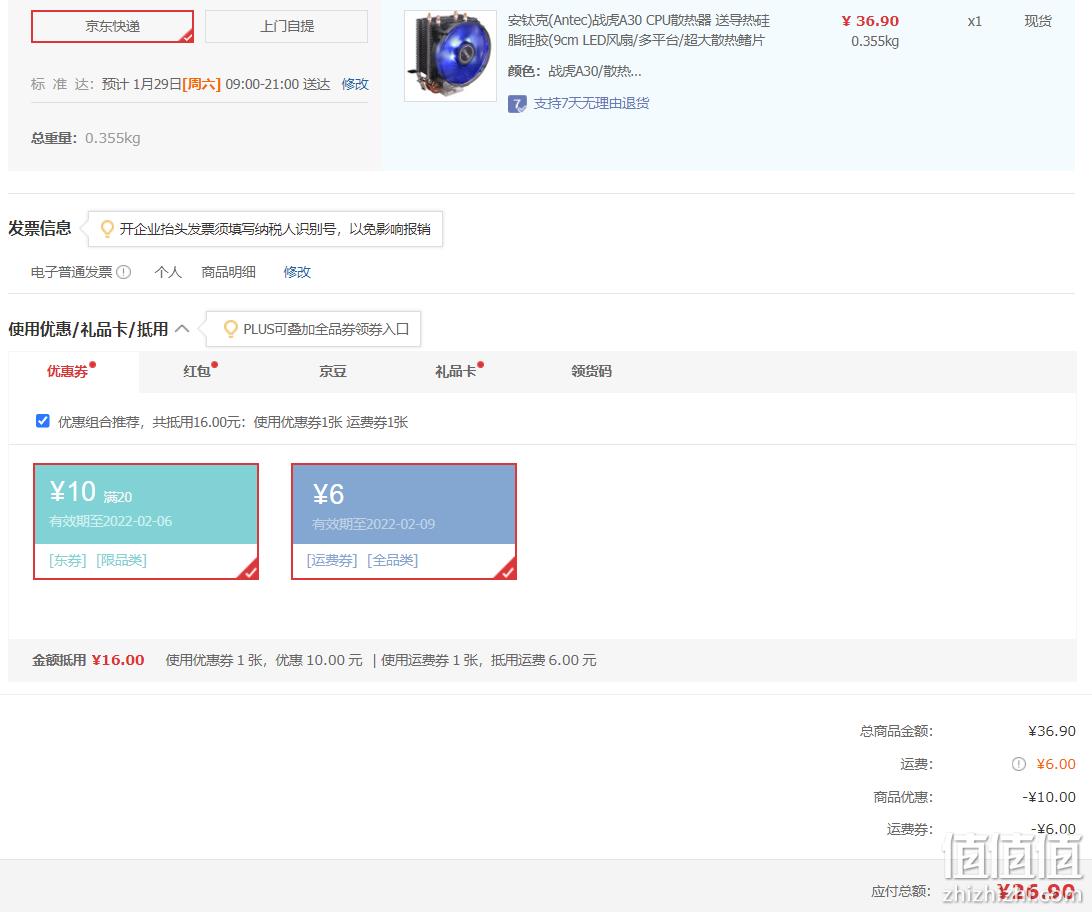Switch to the 礼品卡 tab
The width and height of the screenshot is (1092, 912).
click(x=456, y=371)
